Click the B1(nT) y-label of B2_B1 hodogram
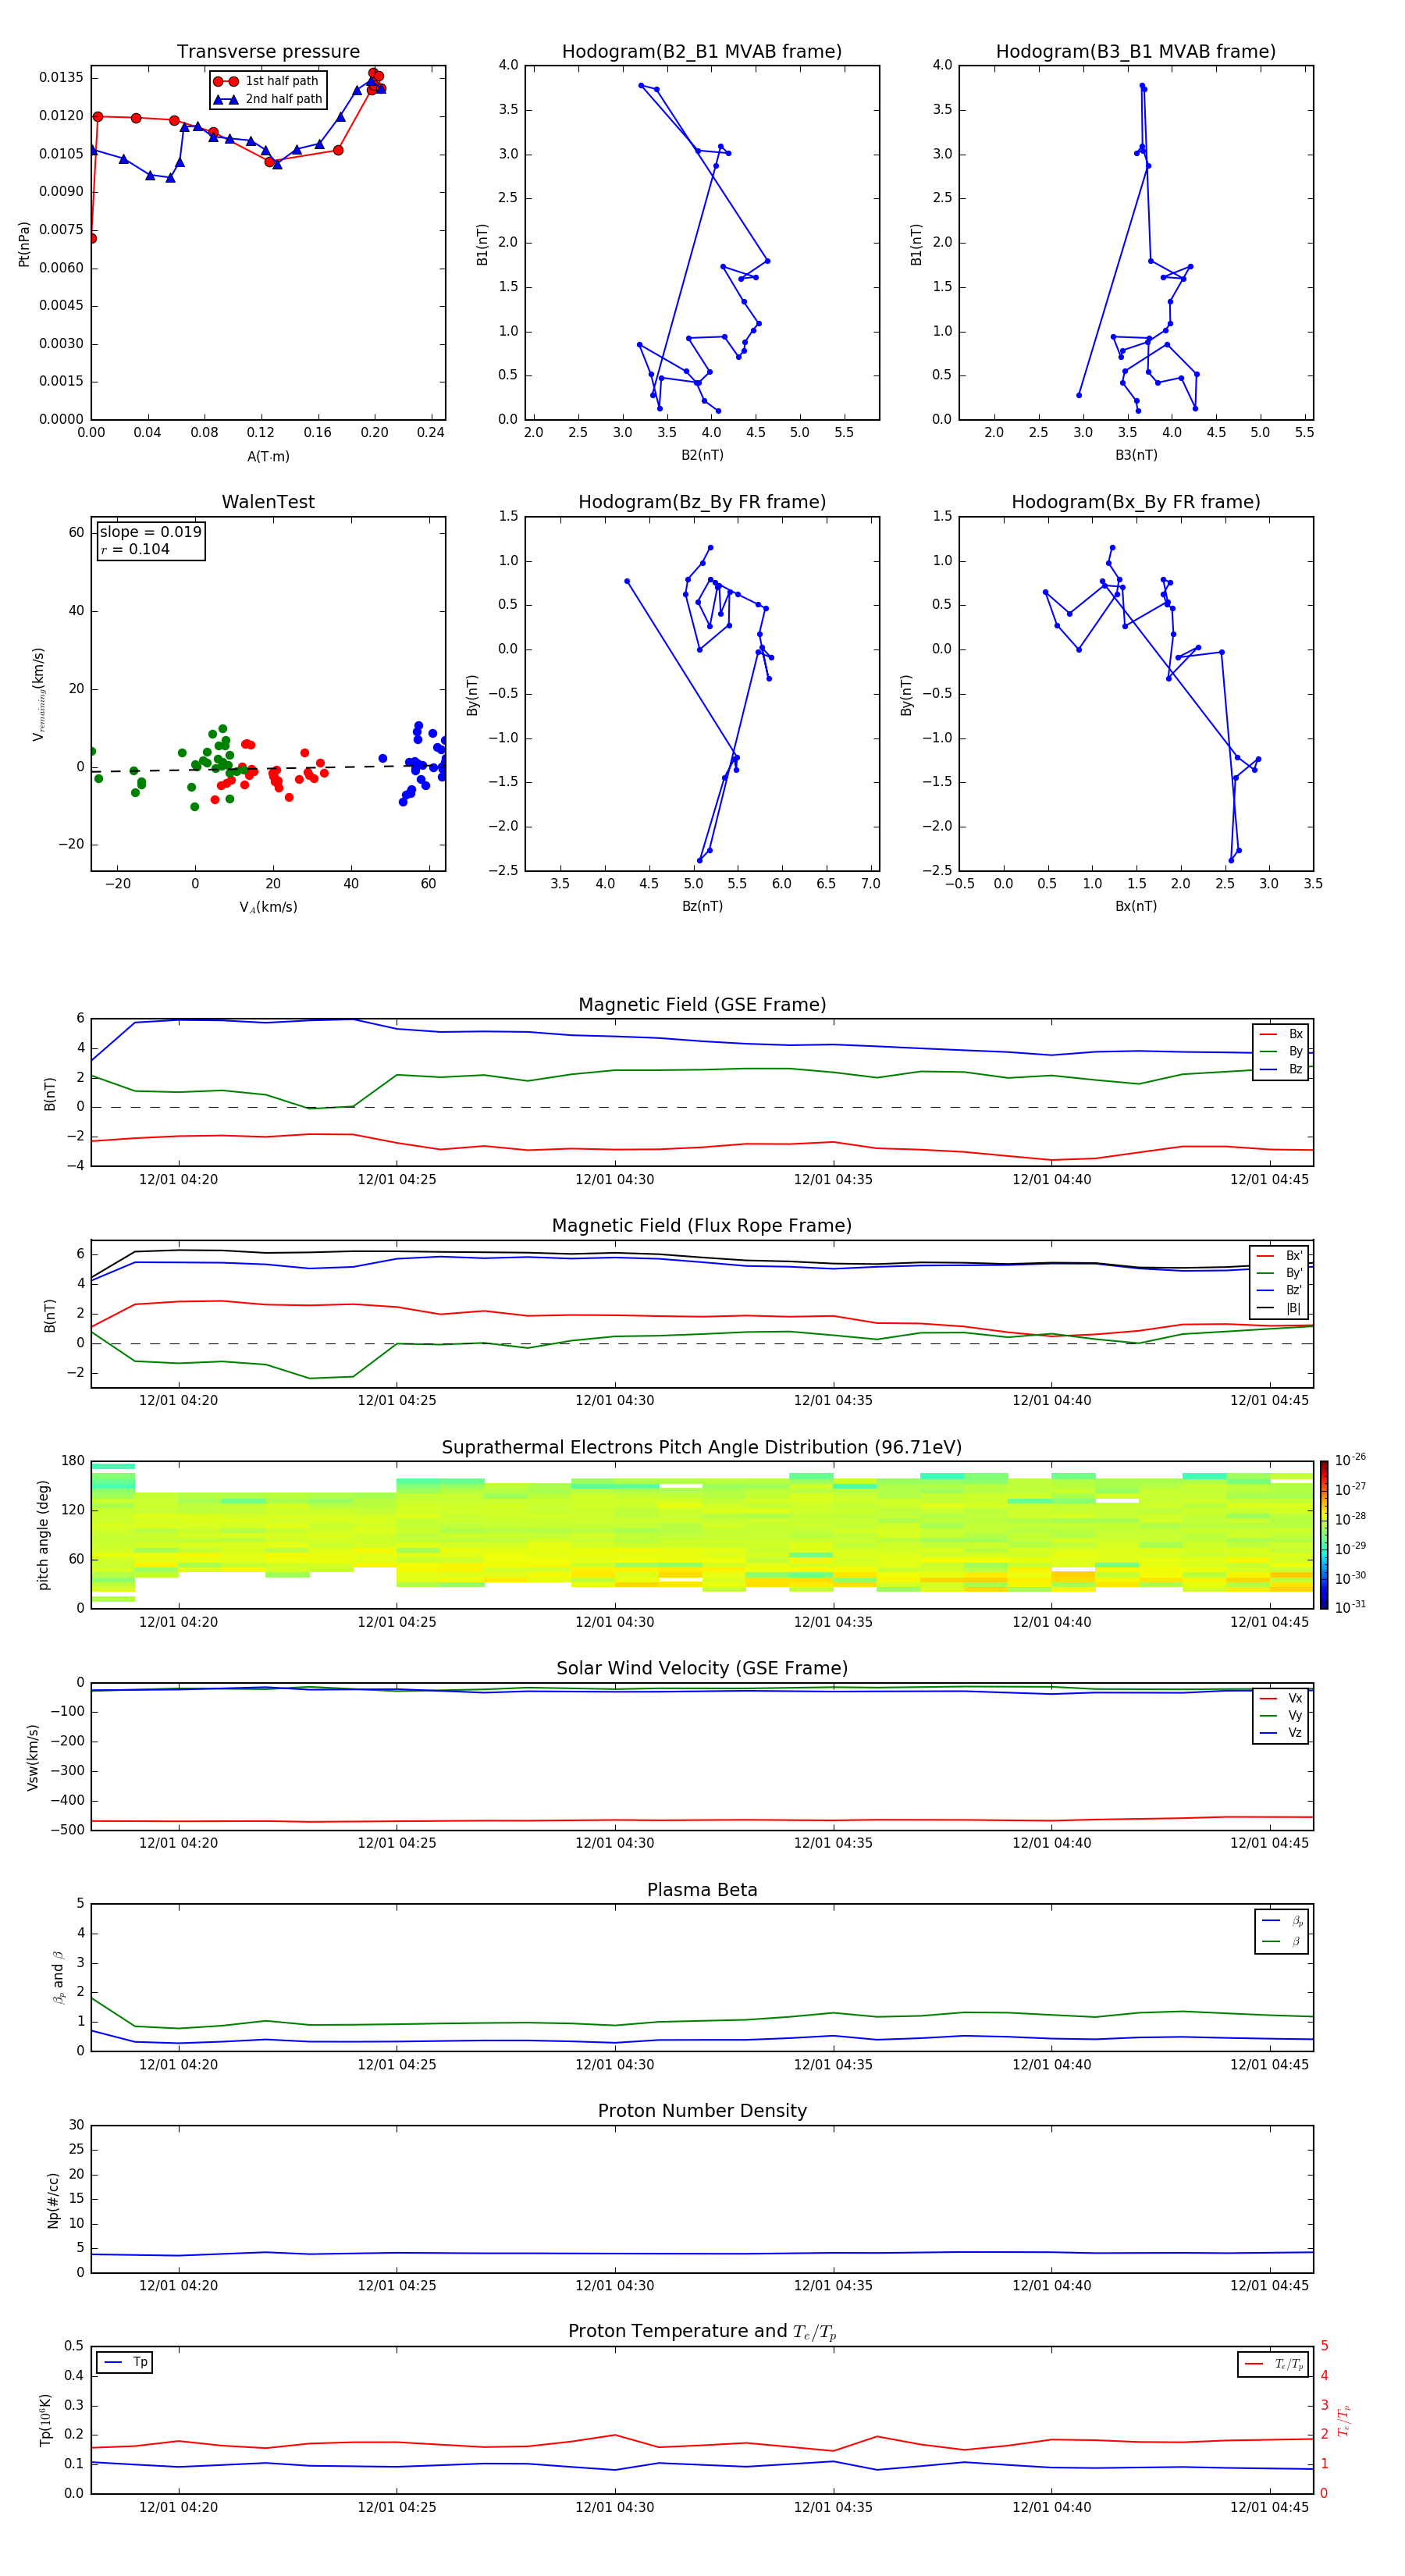The width and height of the screenshot is (1405, 2576). point(482,244)
